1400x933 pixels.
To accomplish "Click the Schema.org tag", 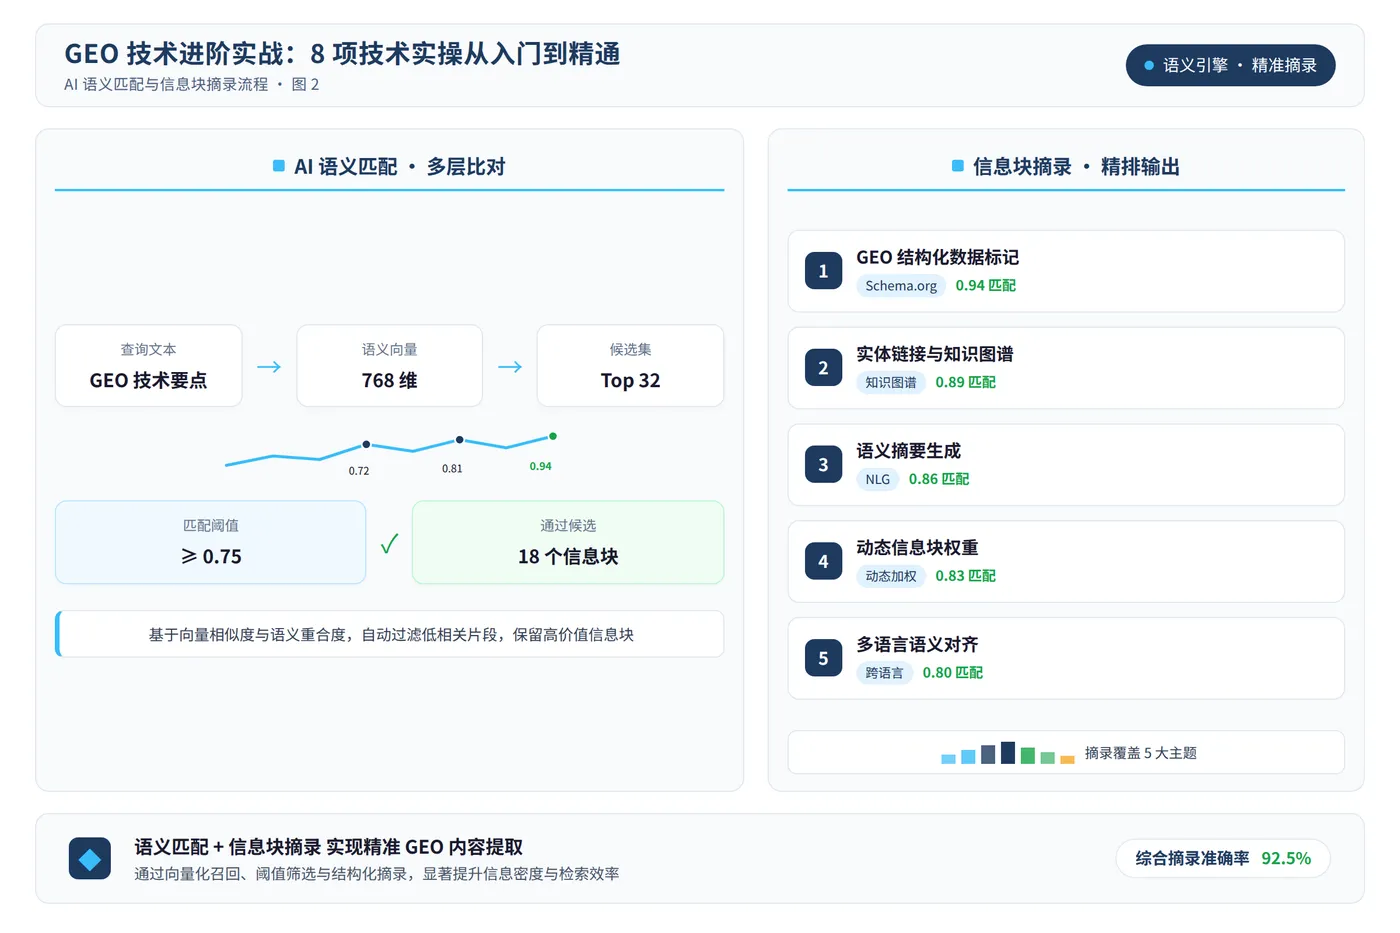I will tap(901, 286).
